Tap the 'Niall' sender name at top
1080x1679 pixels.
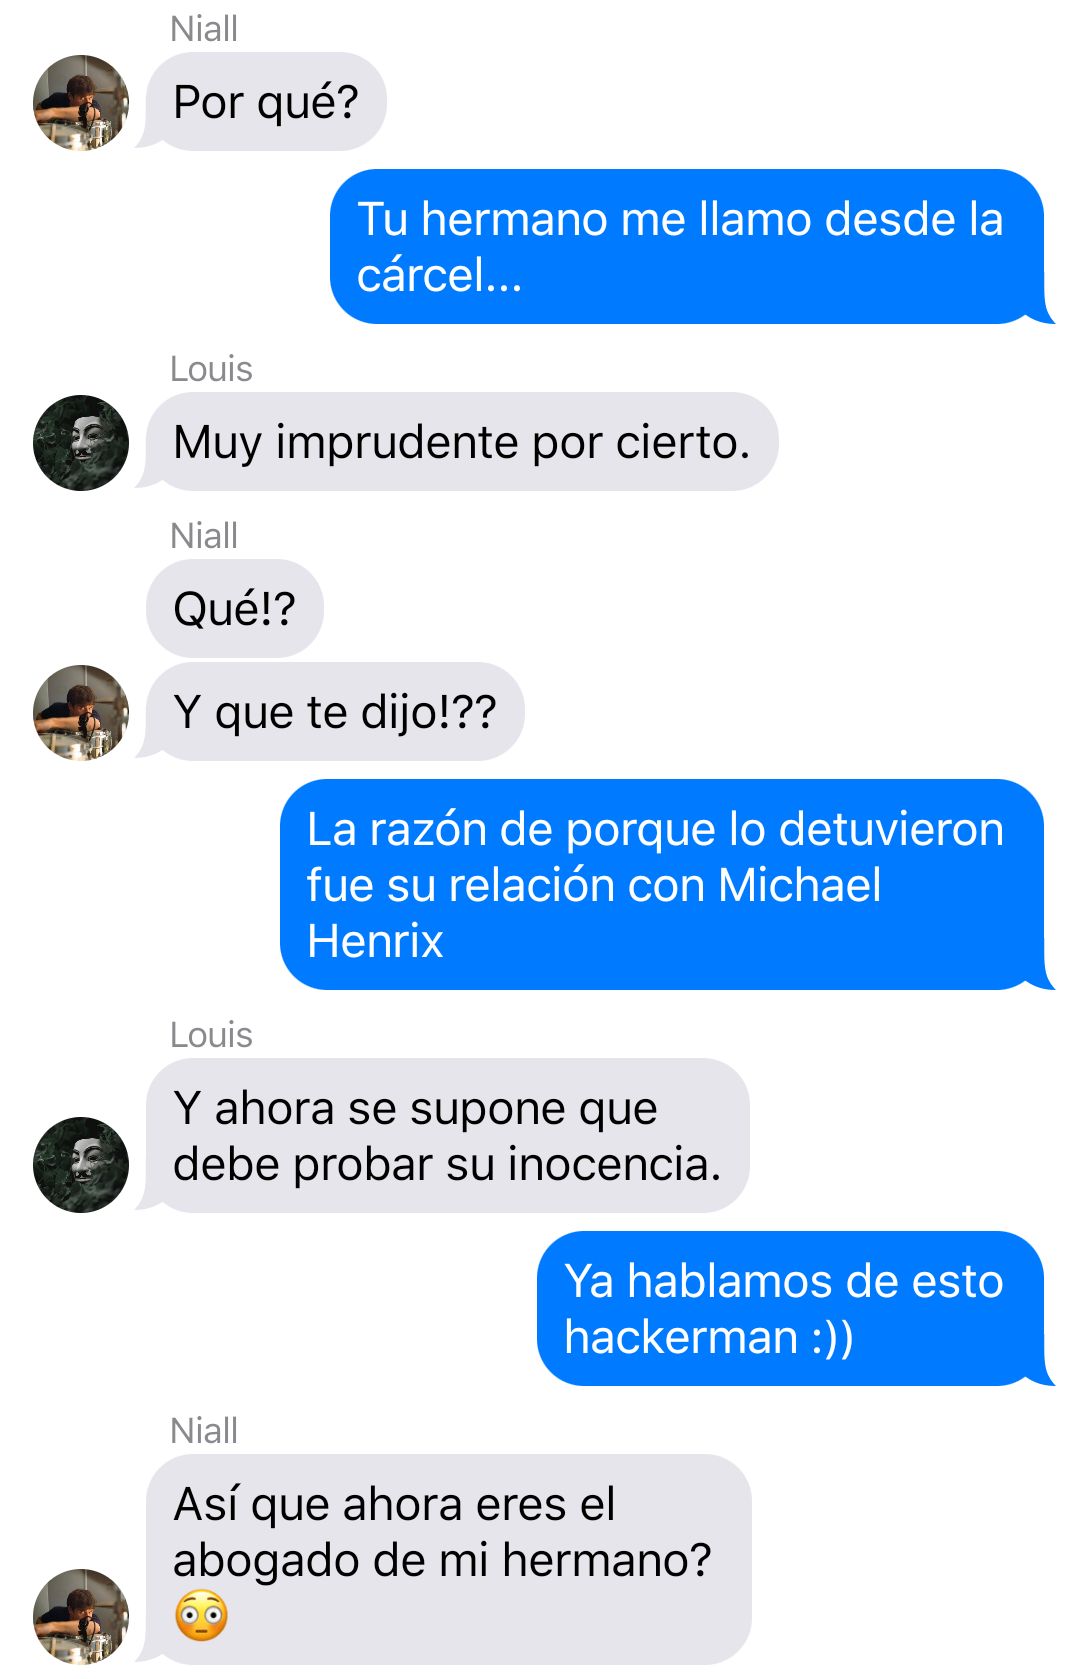coord(204,29)
